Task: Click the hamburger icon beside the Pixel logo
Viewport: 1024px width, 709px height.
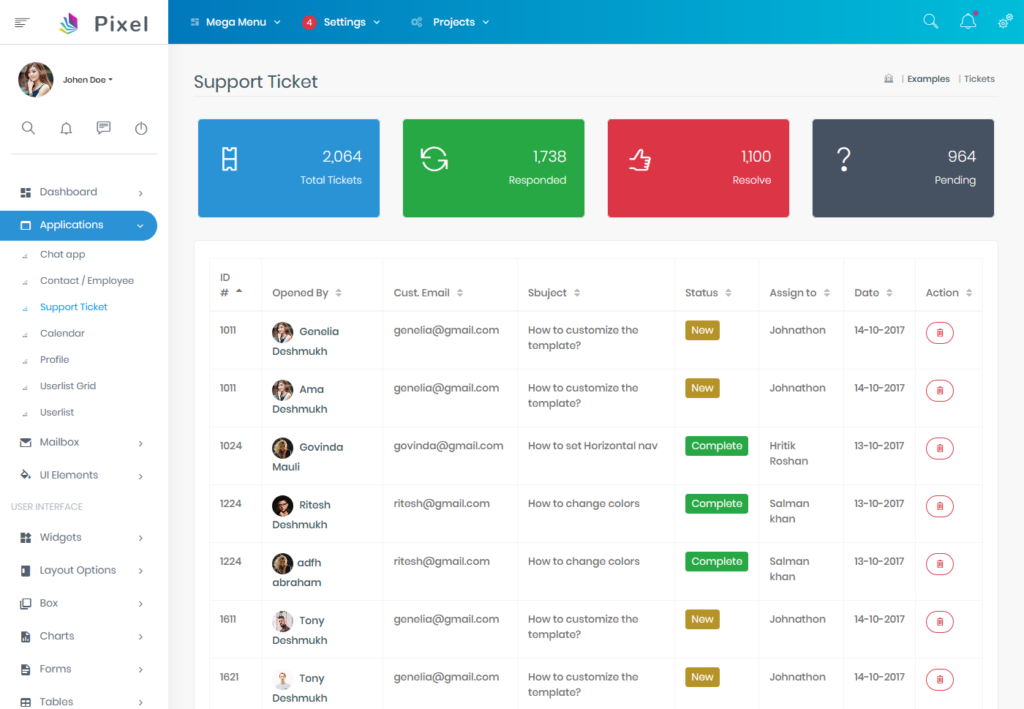Action: [x=20, y=21]
